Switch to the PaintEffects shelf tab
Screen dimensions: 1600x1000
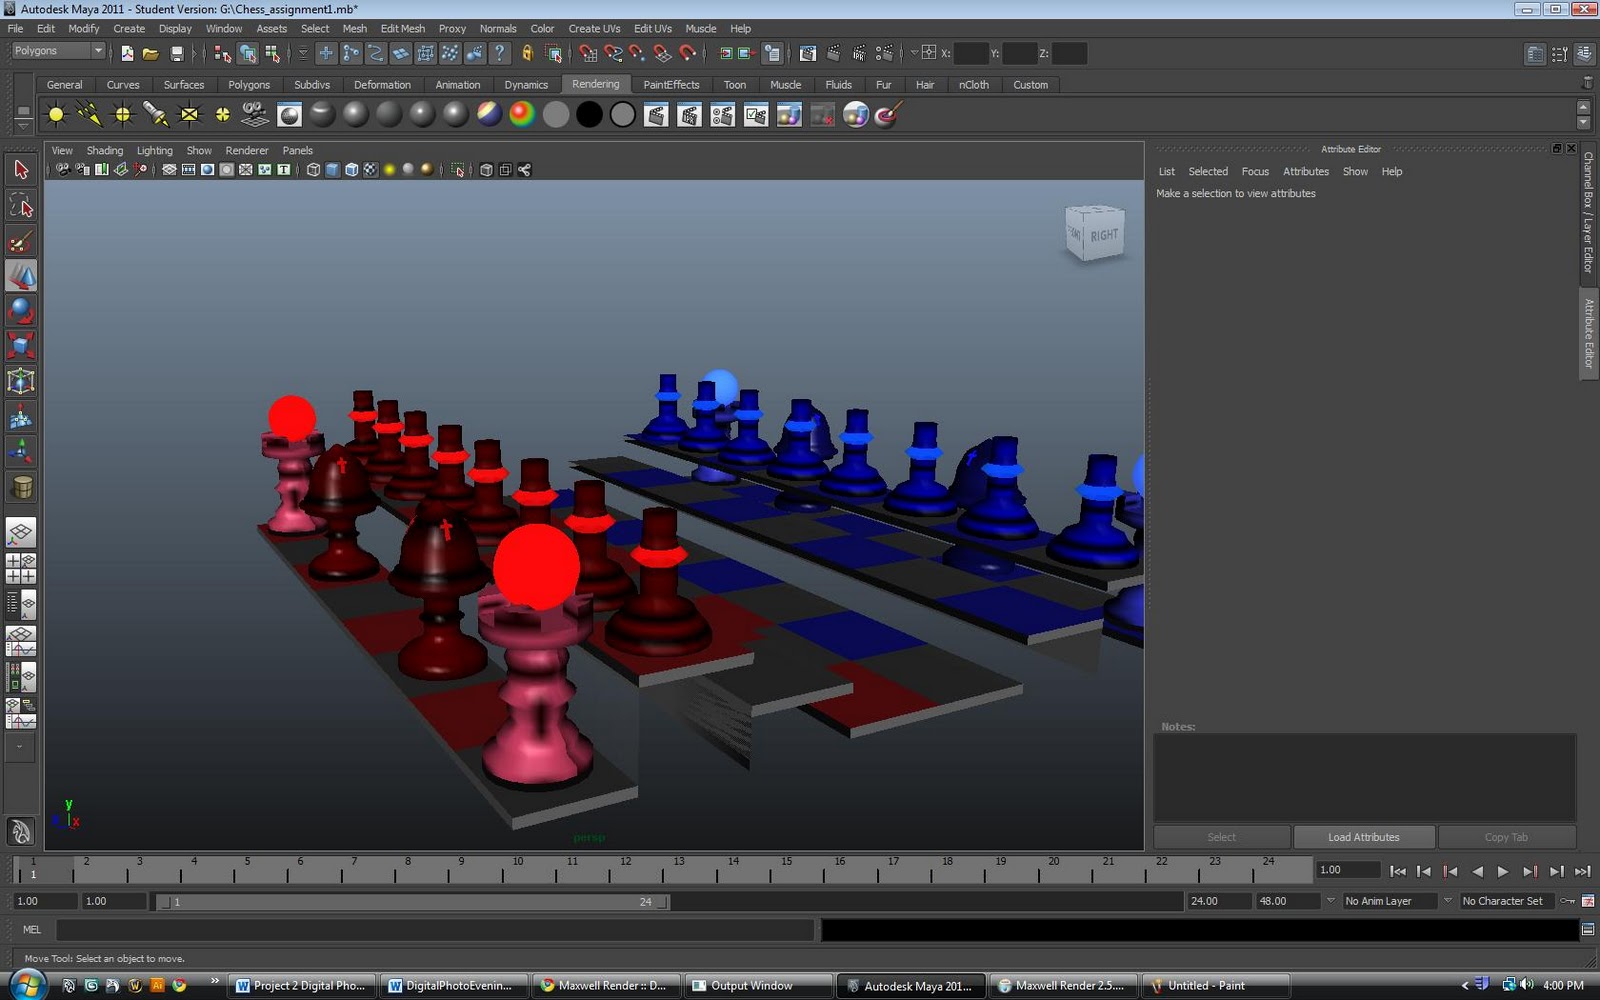[671, 85]
